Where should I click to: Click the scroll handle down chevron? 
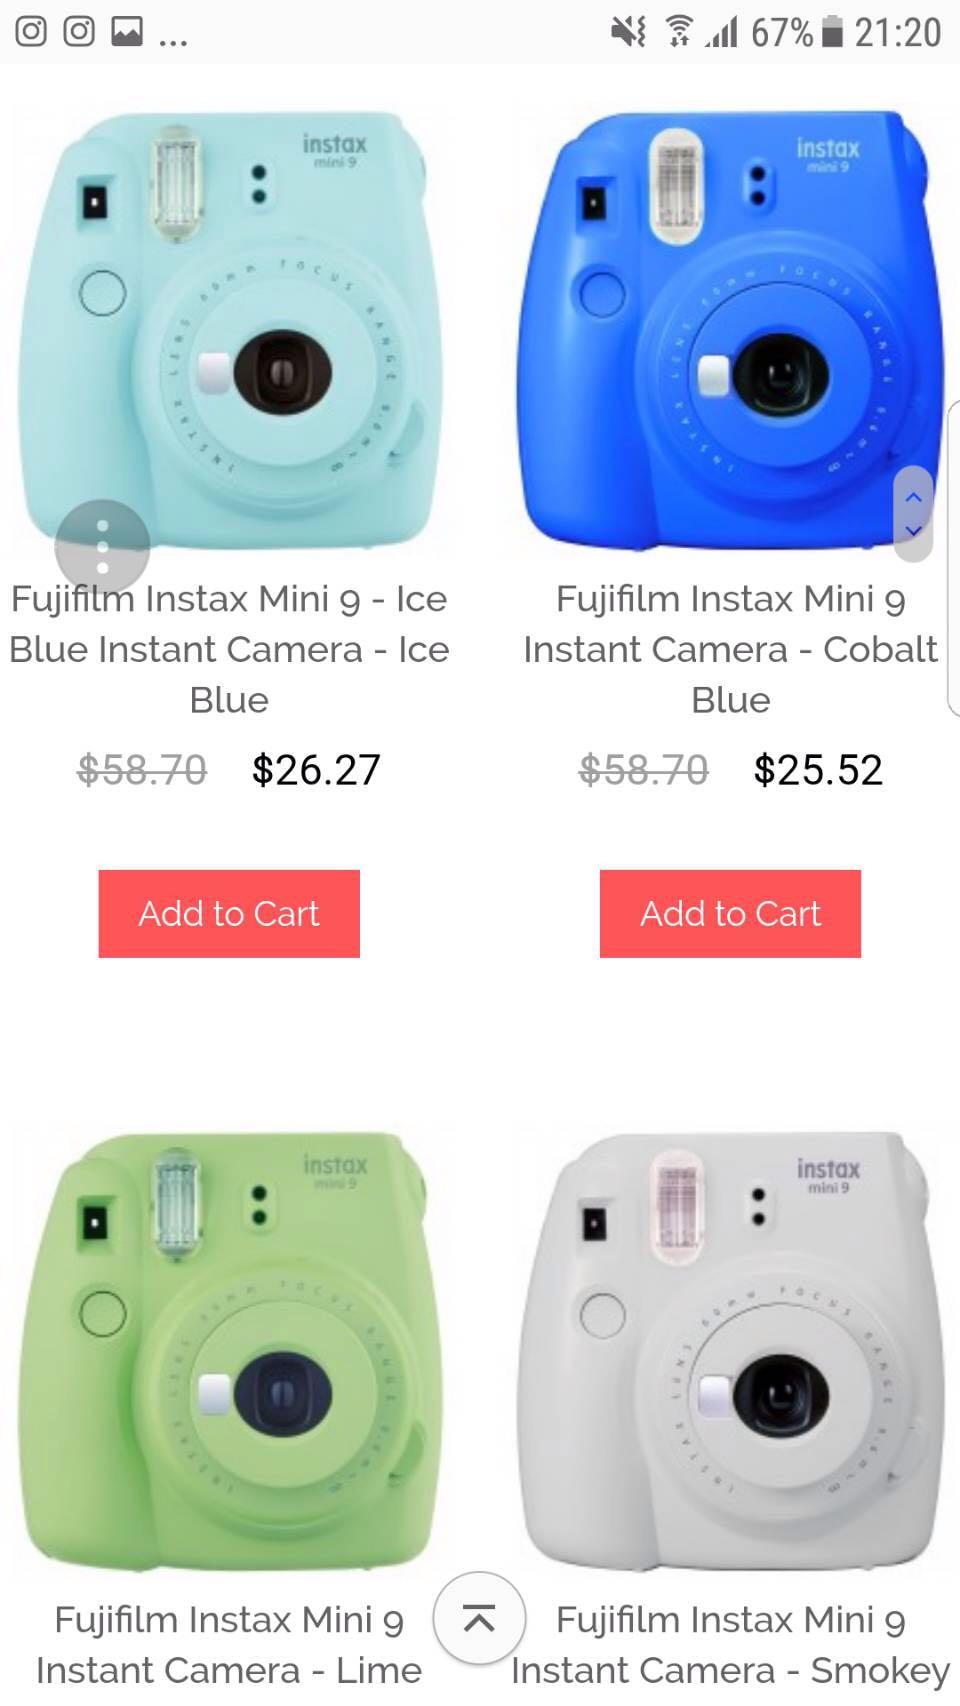pos(913,530)
